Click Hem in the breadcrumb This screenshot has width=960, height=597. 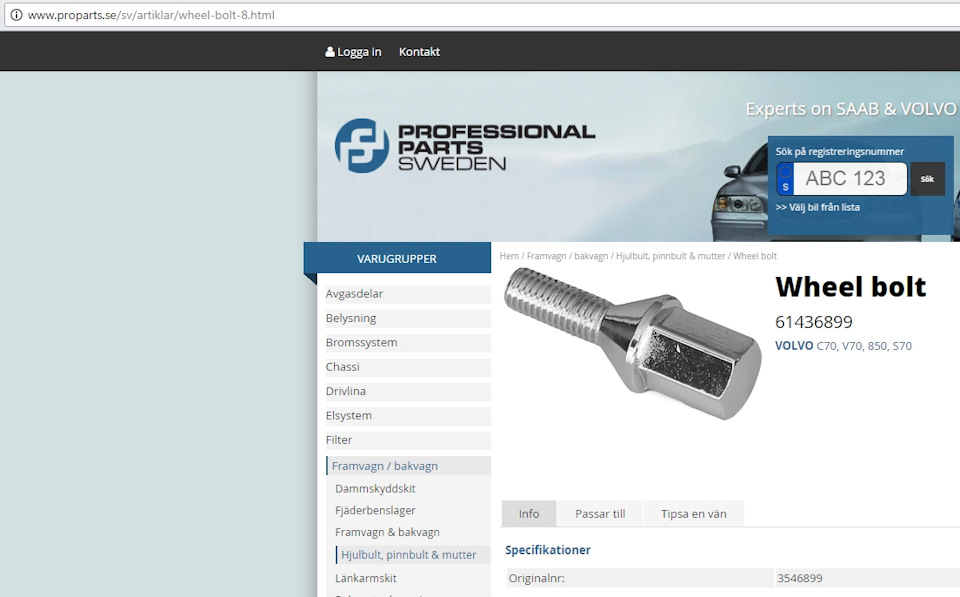(509, 256)
